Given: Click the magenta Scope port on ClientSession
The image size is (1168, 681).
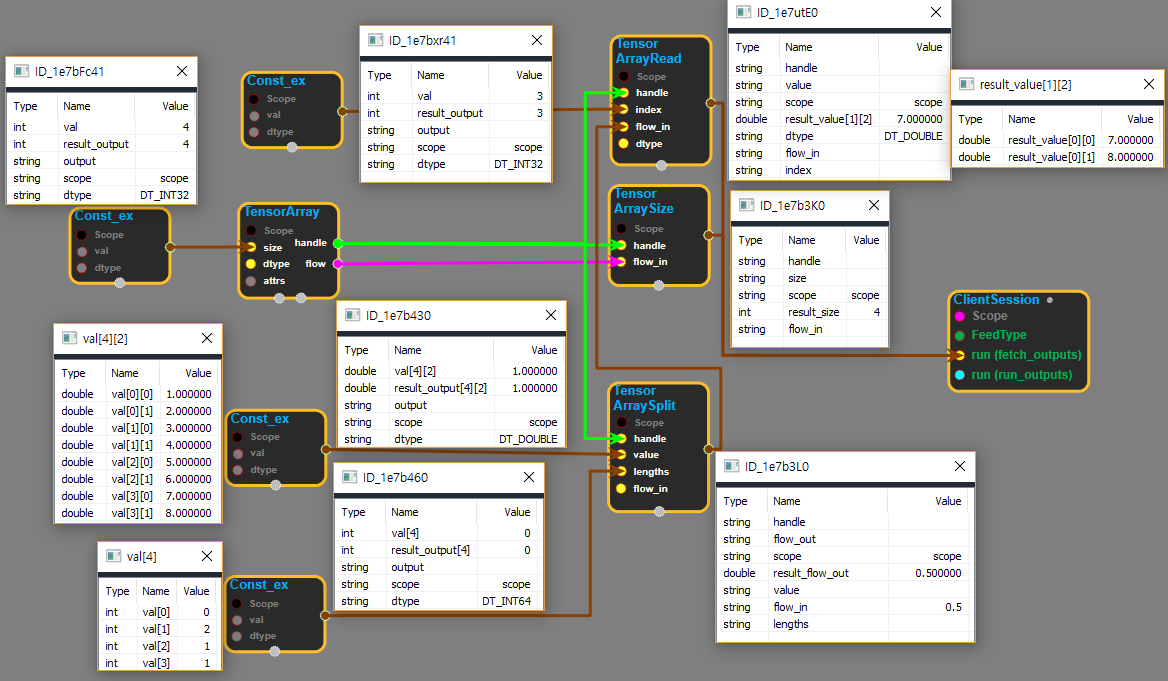Looking at the screenshot, I should coord(961,316).
